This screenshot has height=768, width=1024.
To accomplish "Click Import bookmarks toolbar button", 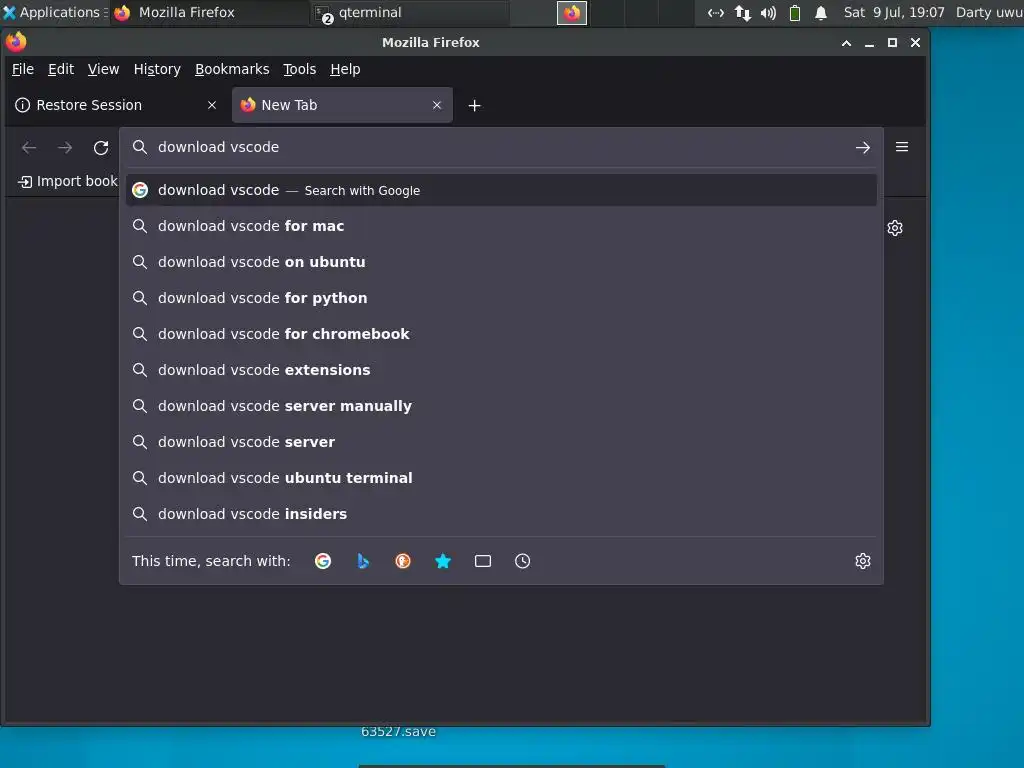I will click(x=67, y=181).
